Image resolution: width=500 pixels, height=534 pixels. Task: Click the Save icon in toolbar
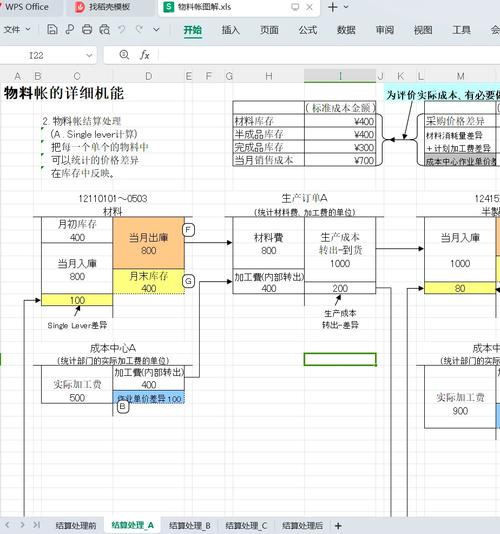52,30
